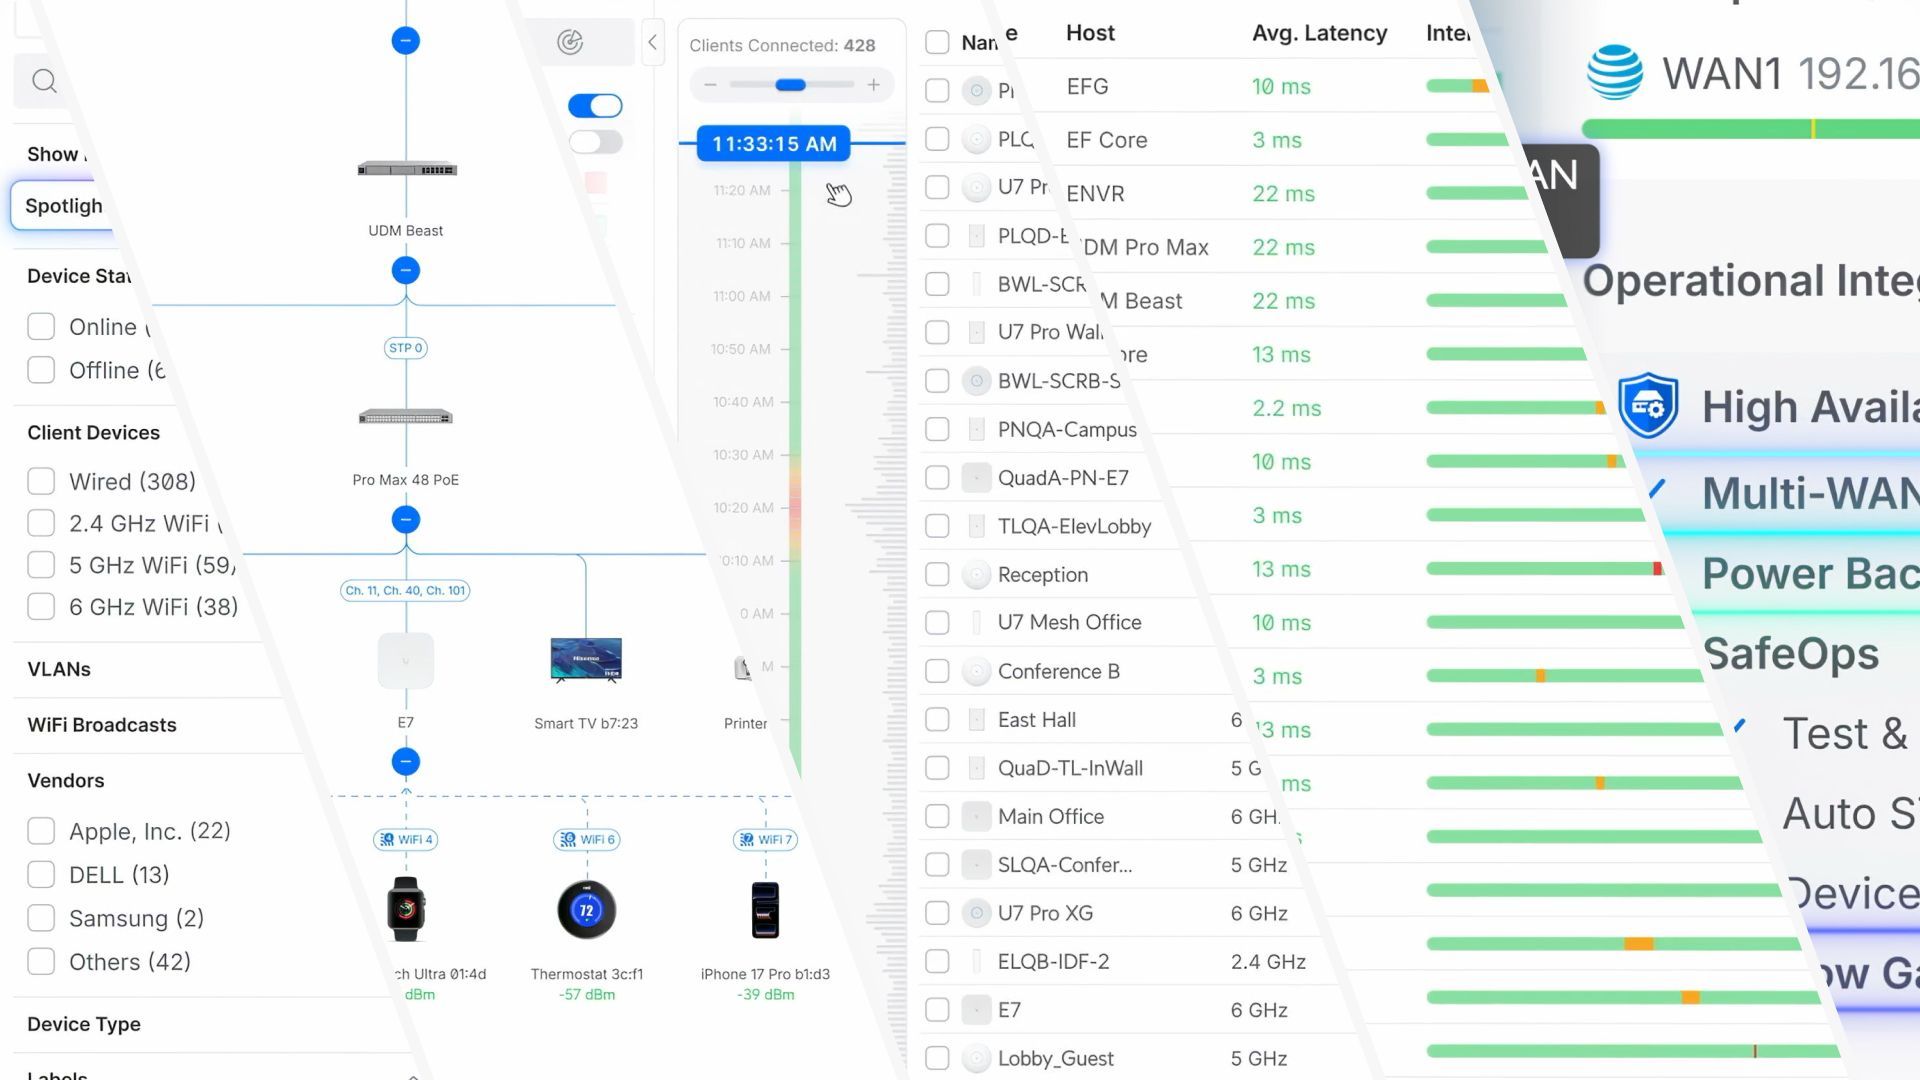
Task: Collapse the node below E7
Action: (406, 762)
